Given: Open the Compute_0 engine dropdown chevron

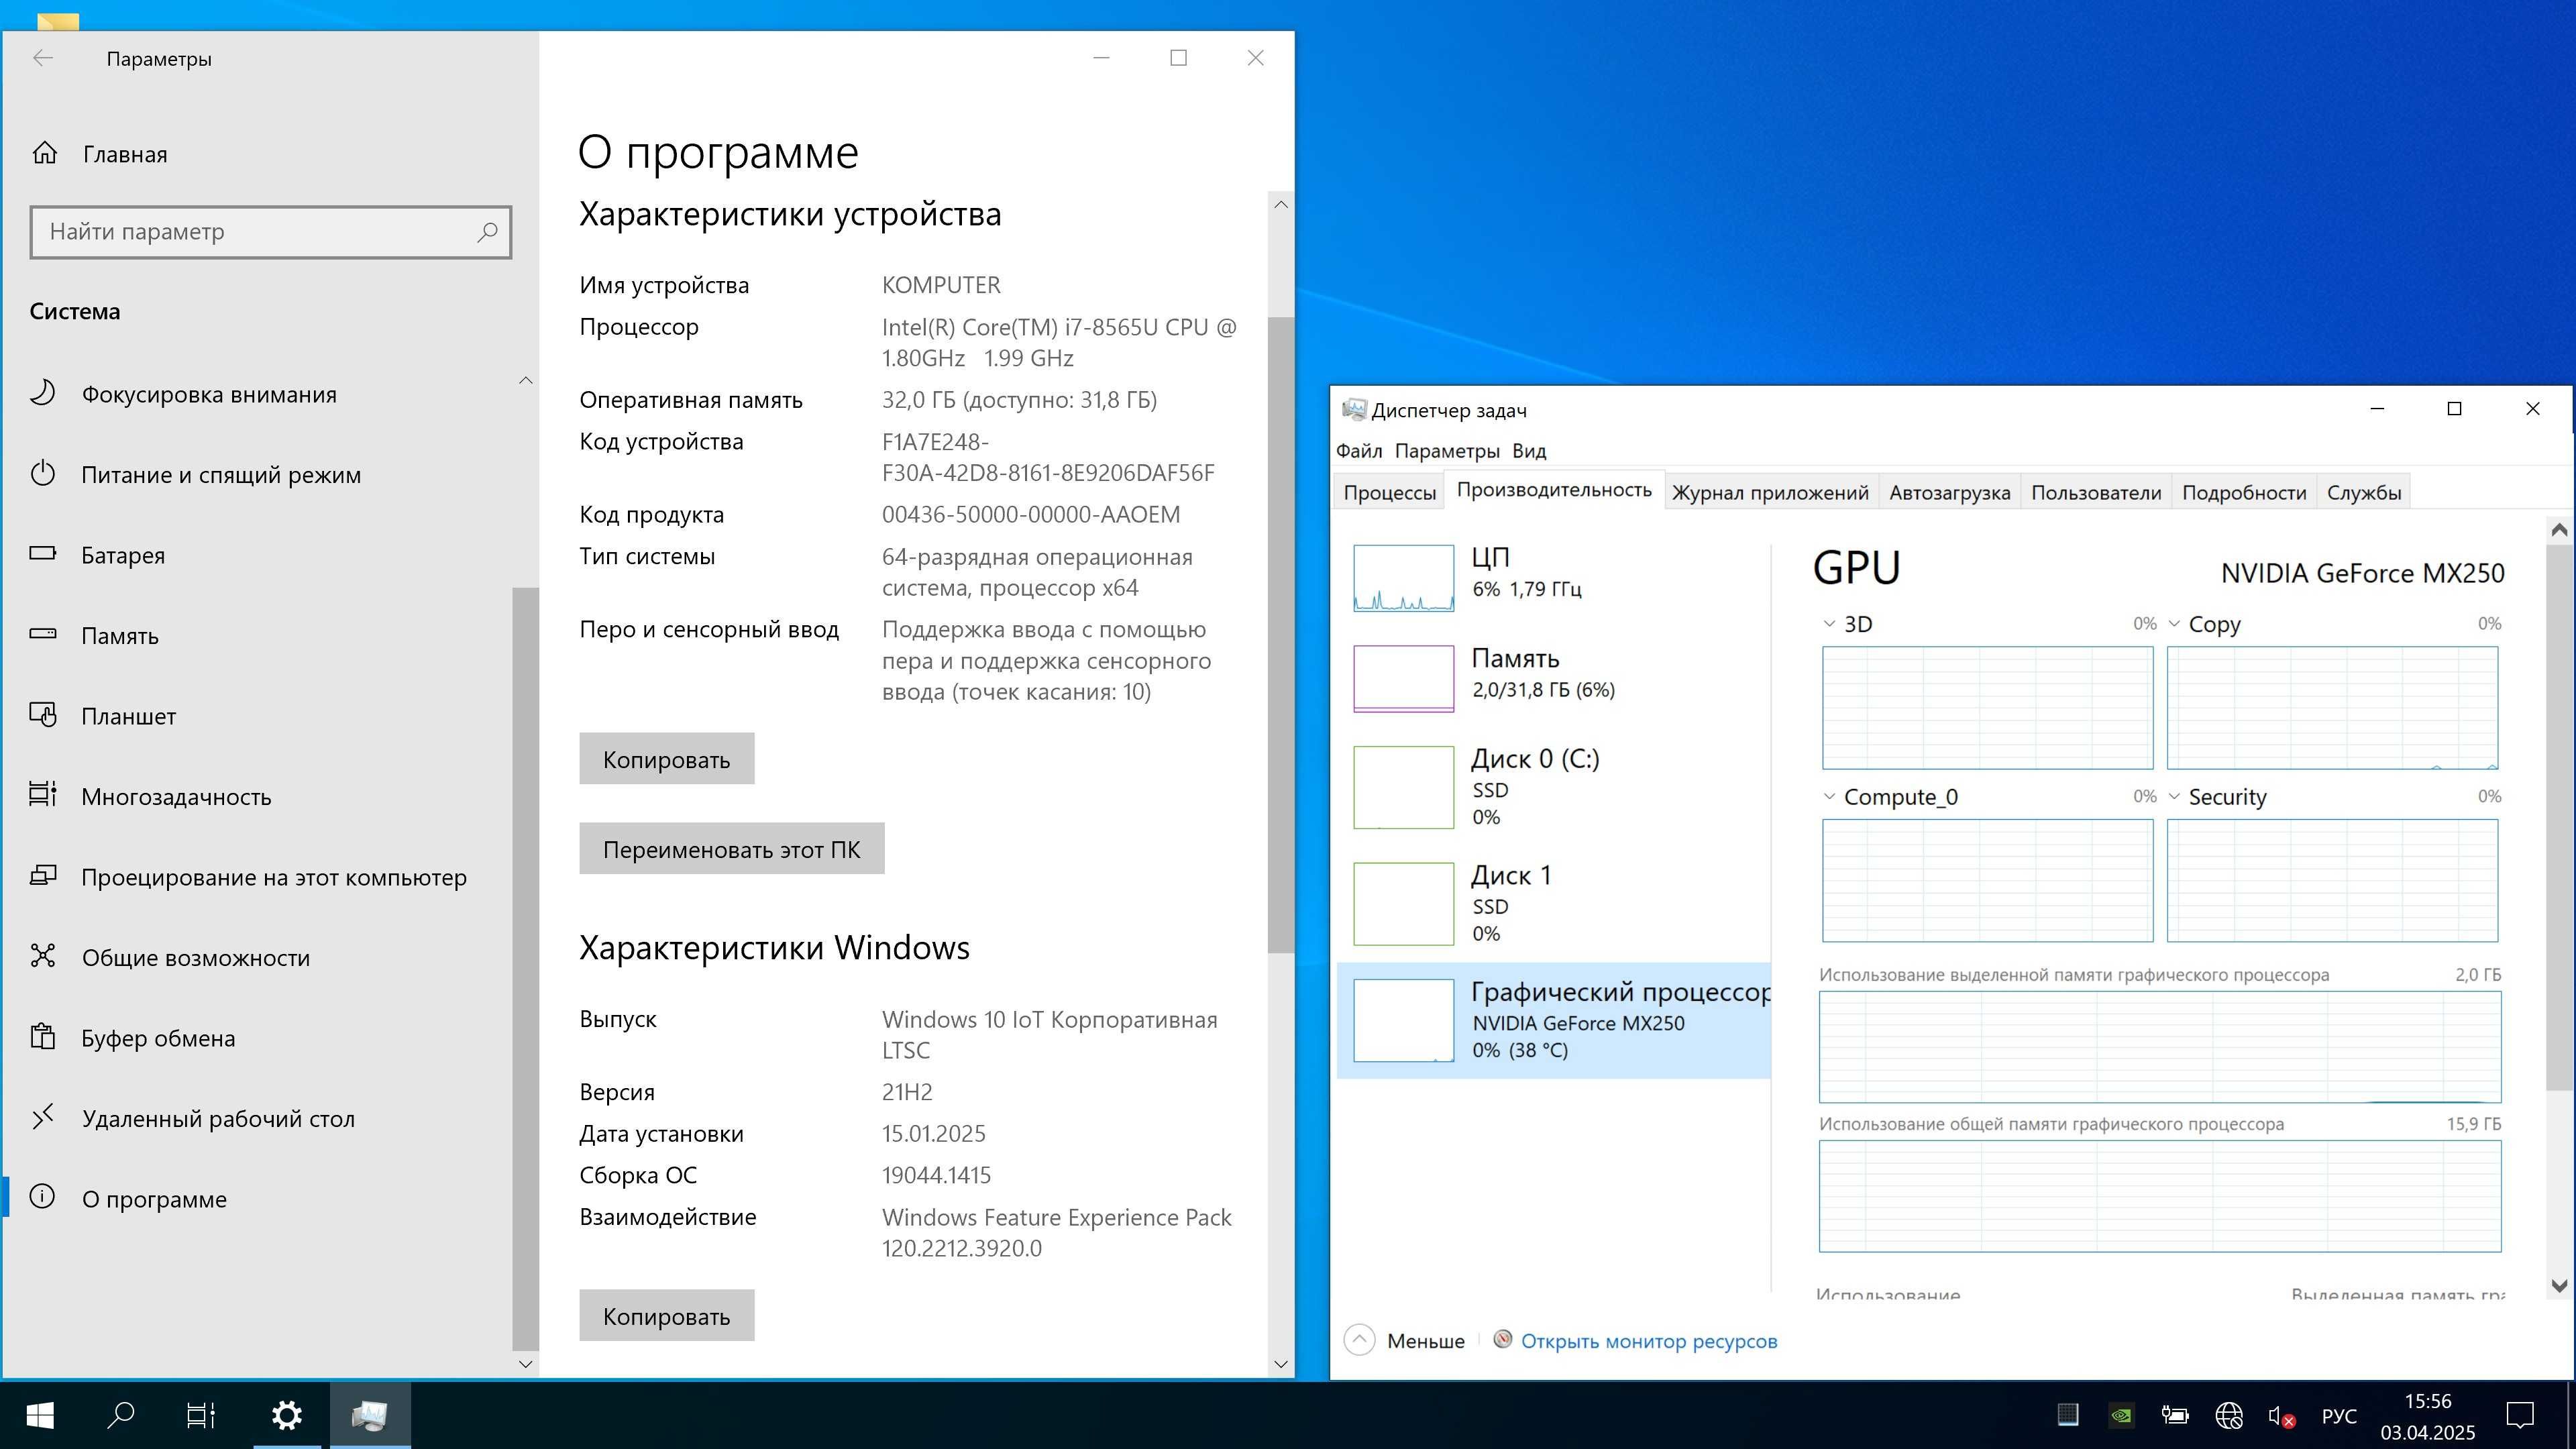Looking at the screenshot, I should coord(1829,797).
